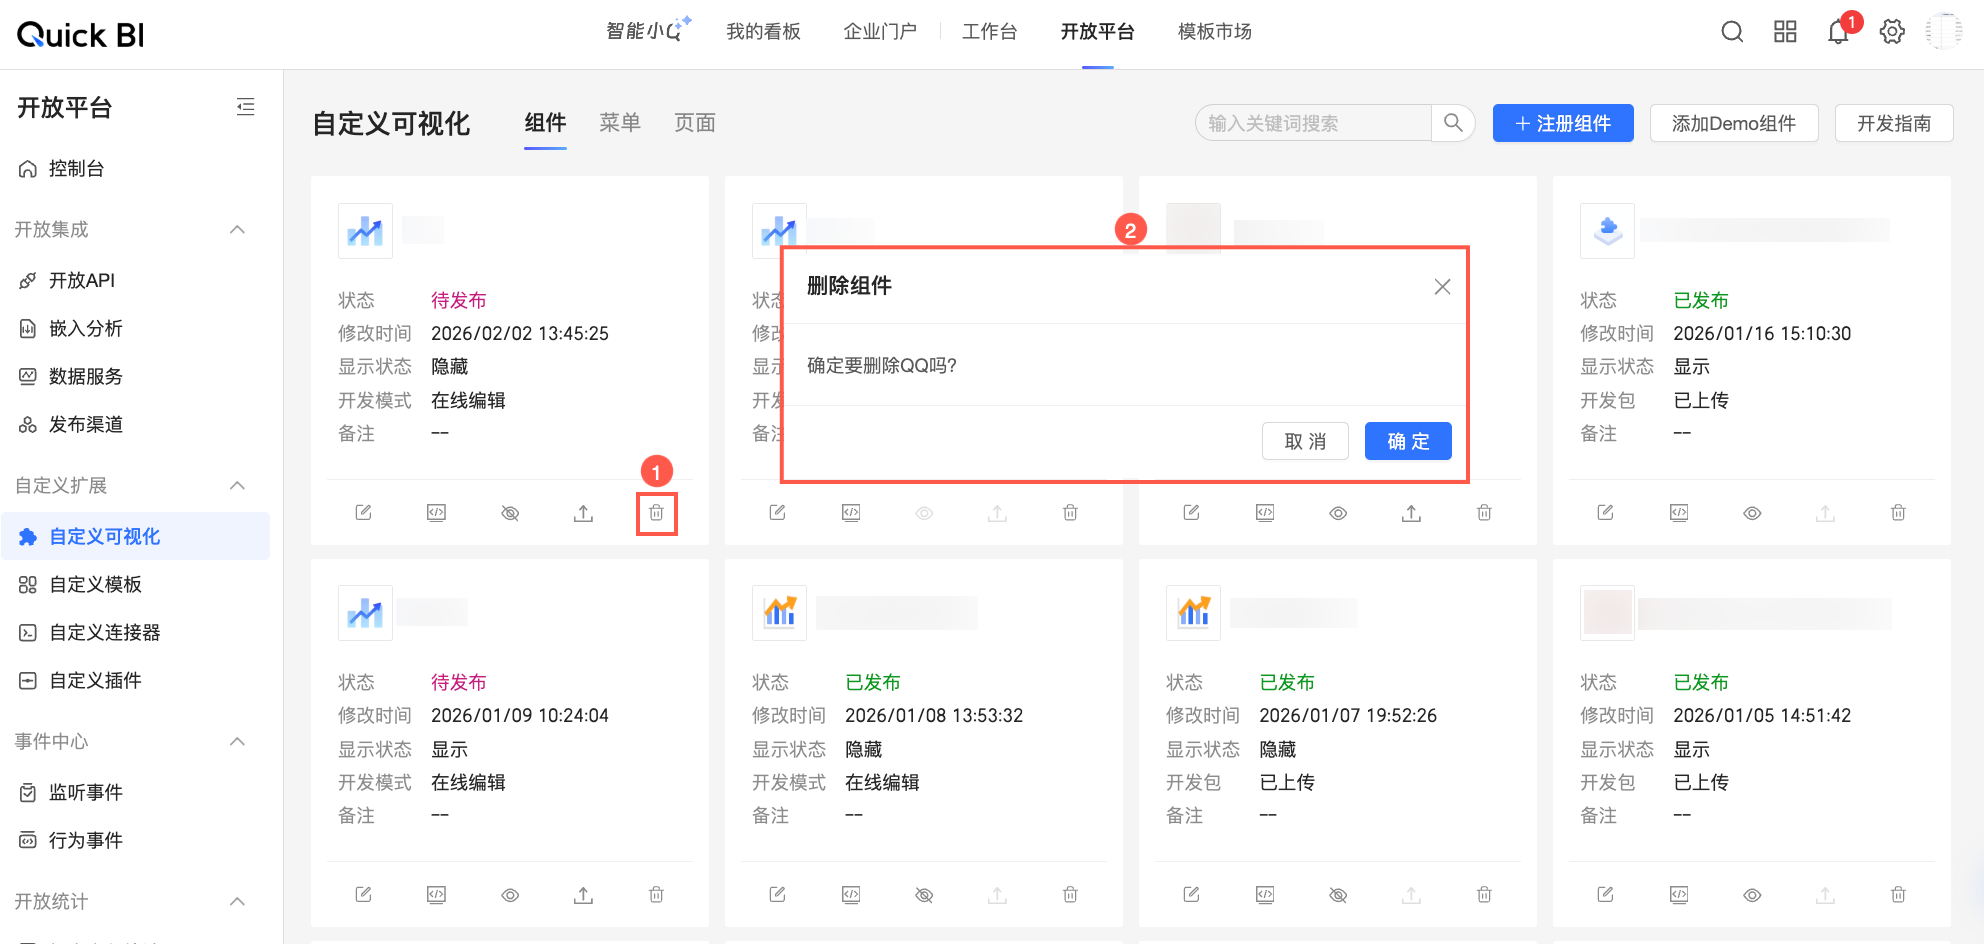
Task: Open the user avatar menu
Action: [1944, 31]
